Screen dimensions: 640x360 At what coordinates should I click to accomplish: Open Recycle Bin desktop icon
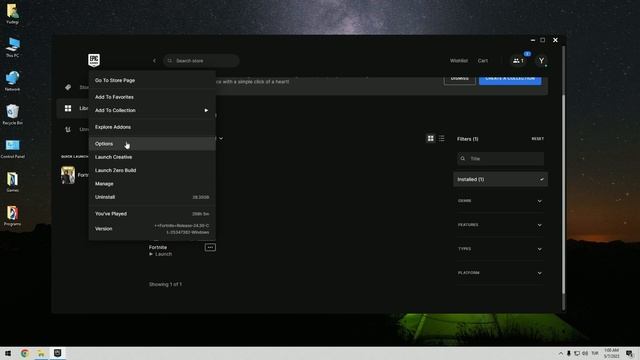pyautogui.click(x=13, y=115)
